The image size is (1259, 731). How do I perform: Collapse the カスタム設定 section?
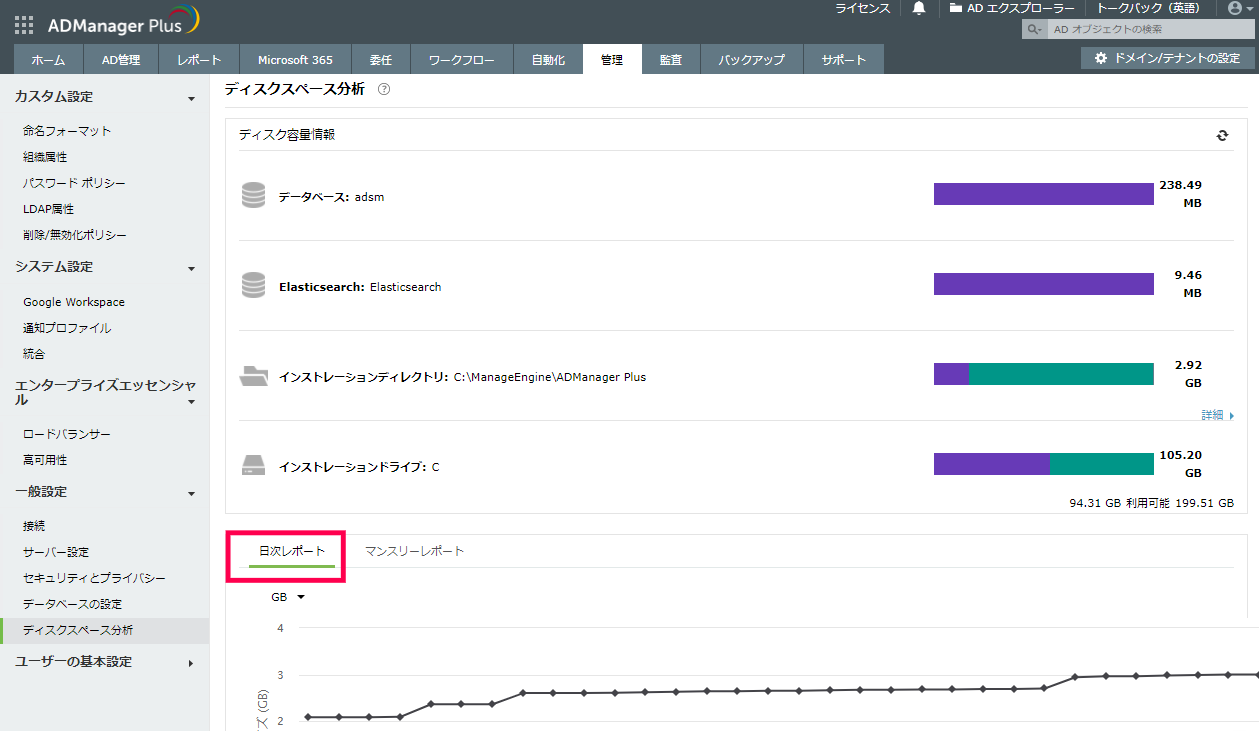coord(191,98)
